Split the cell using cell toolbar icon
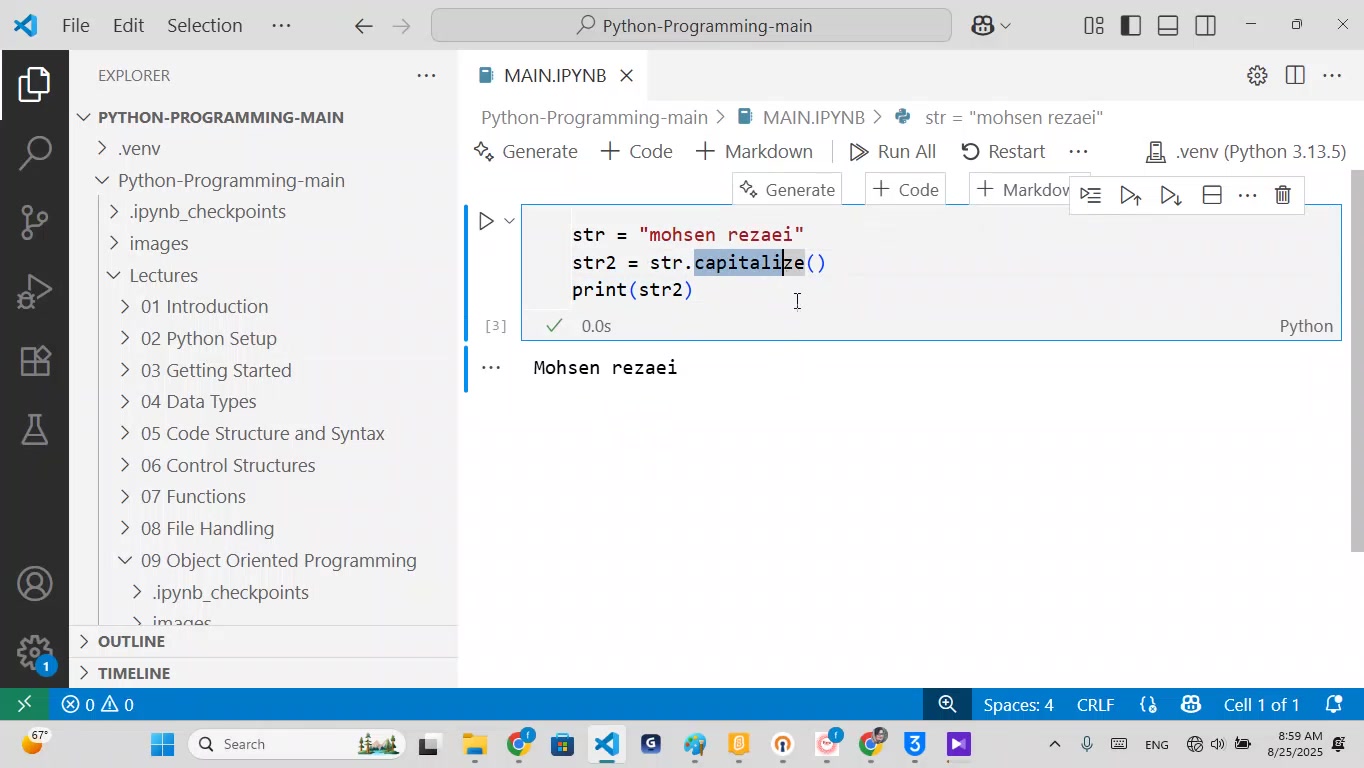The image size is (1364, 768). point(1211,195)
